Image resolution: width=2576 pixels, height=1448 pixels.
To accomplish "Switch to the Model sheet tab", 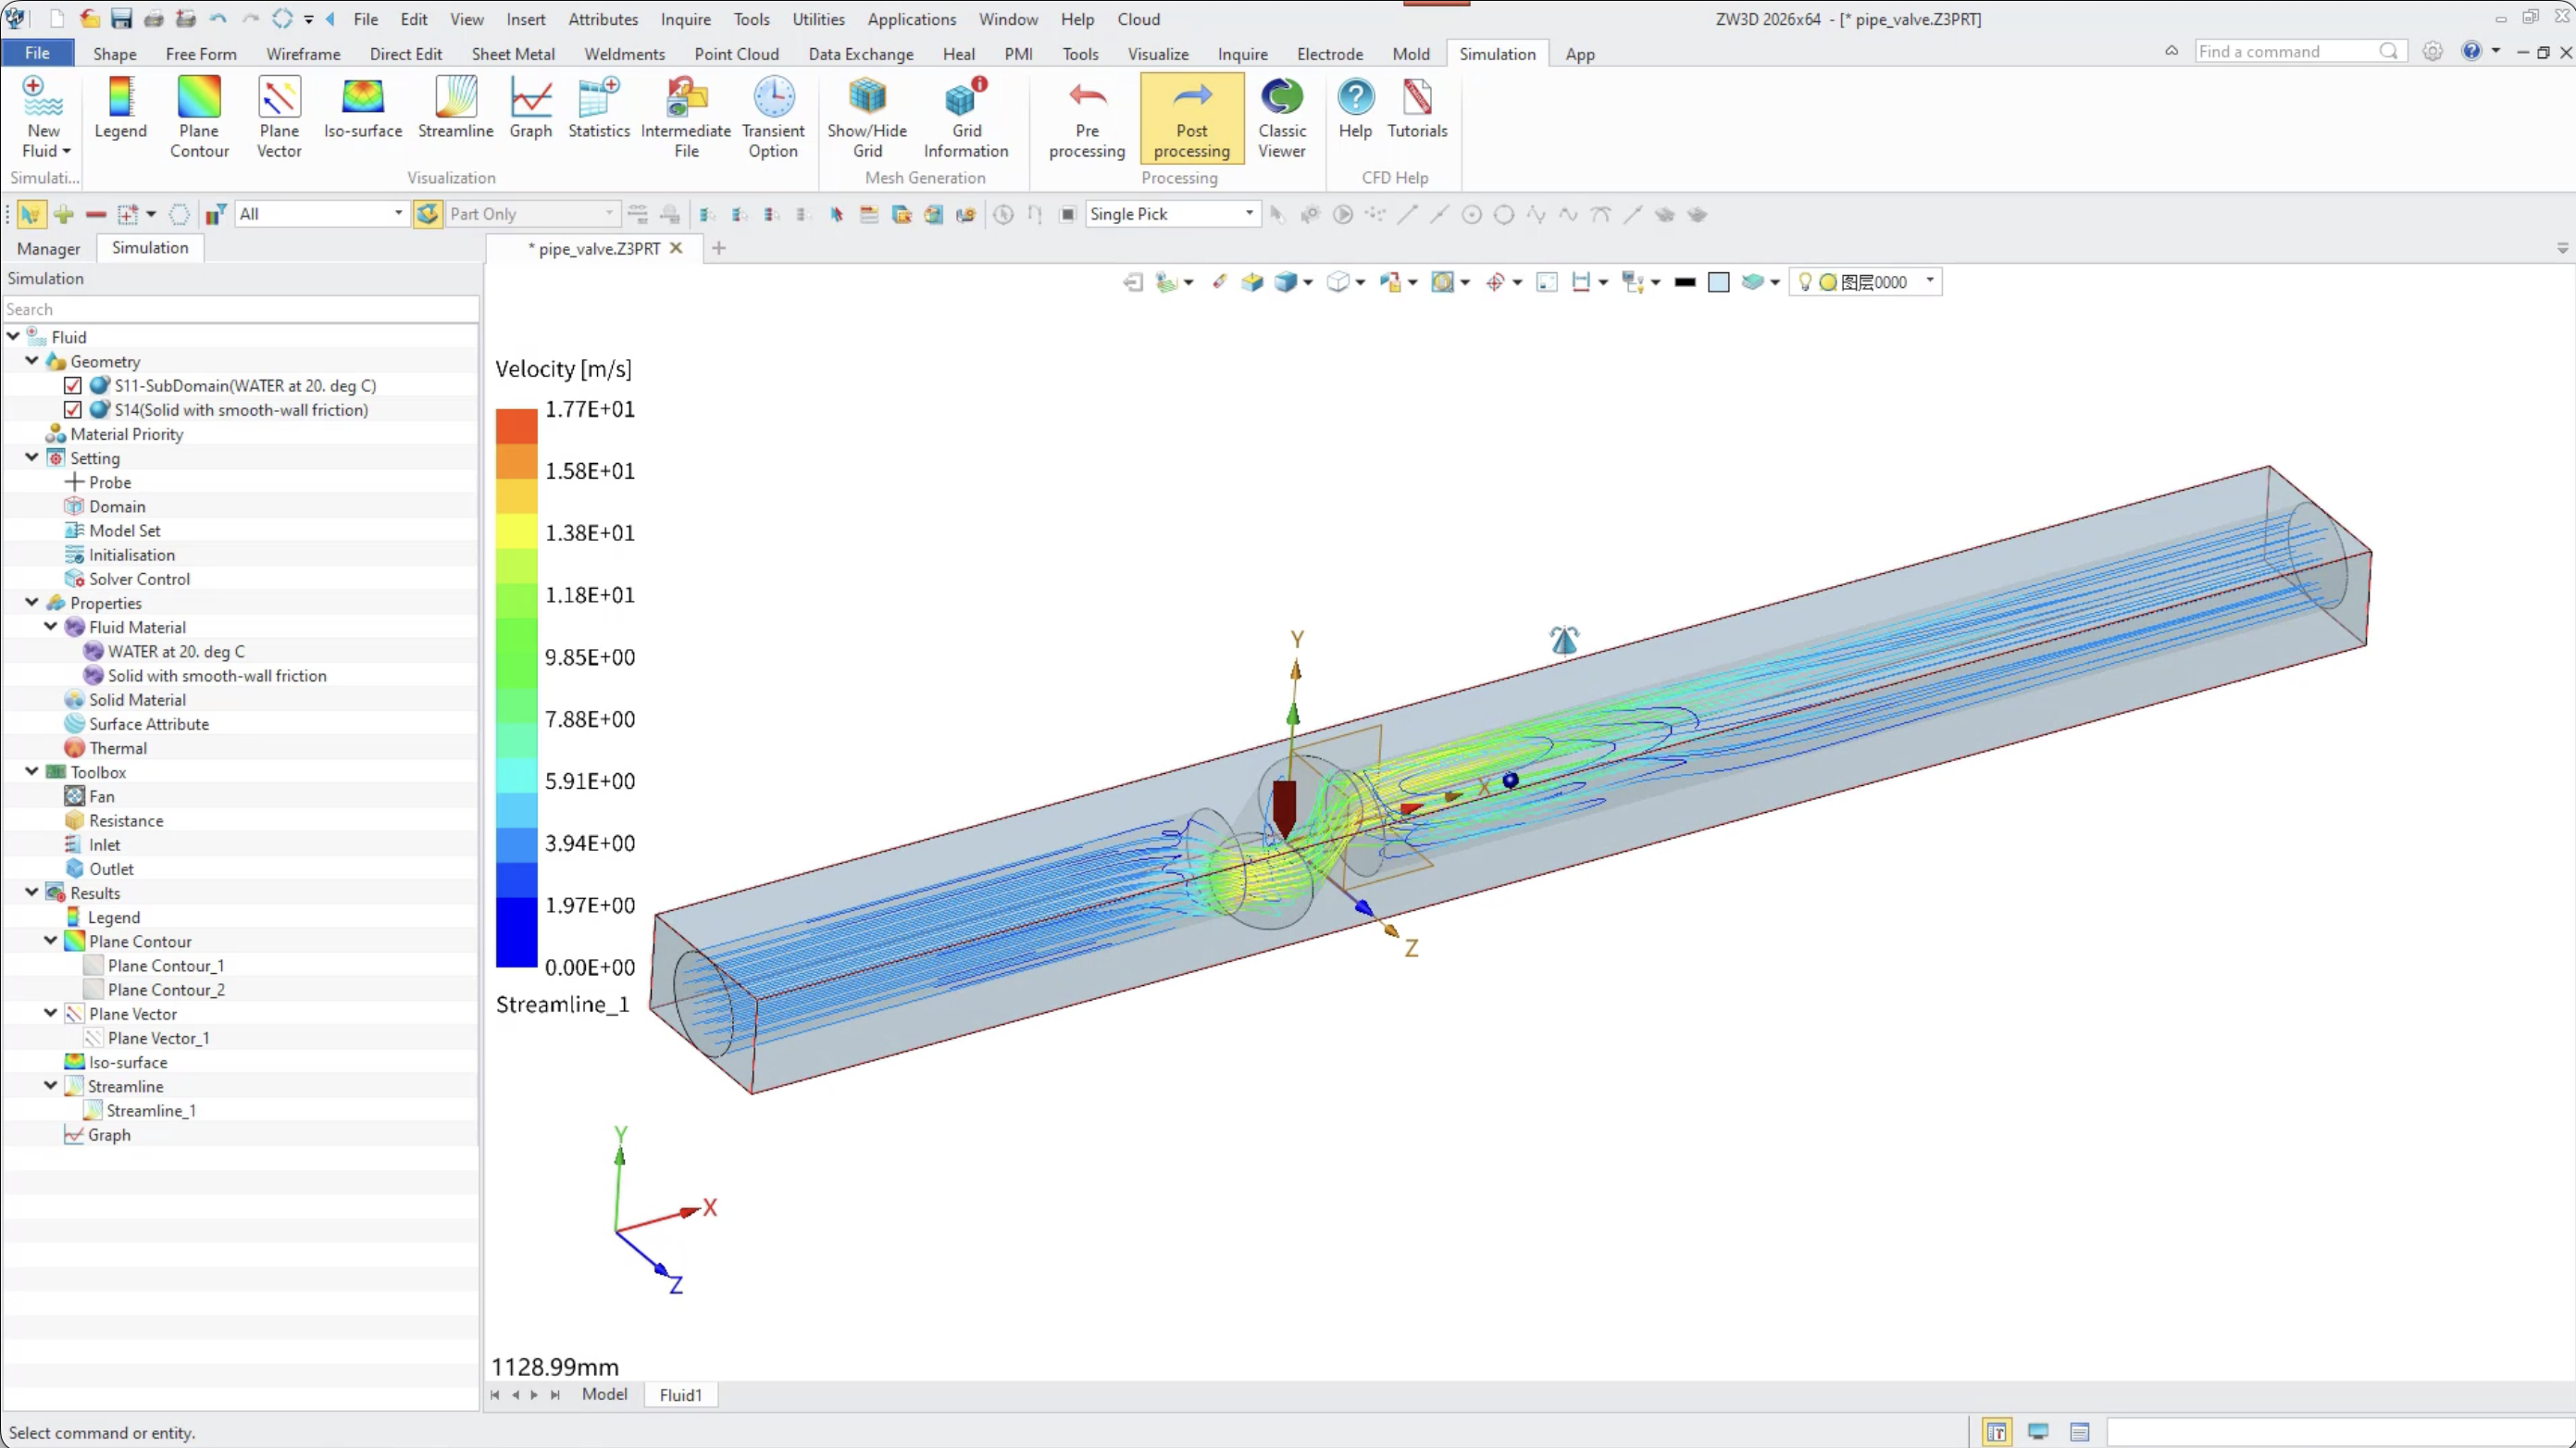I will point(604,1394).
